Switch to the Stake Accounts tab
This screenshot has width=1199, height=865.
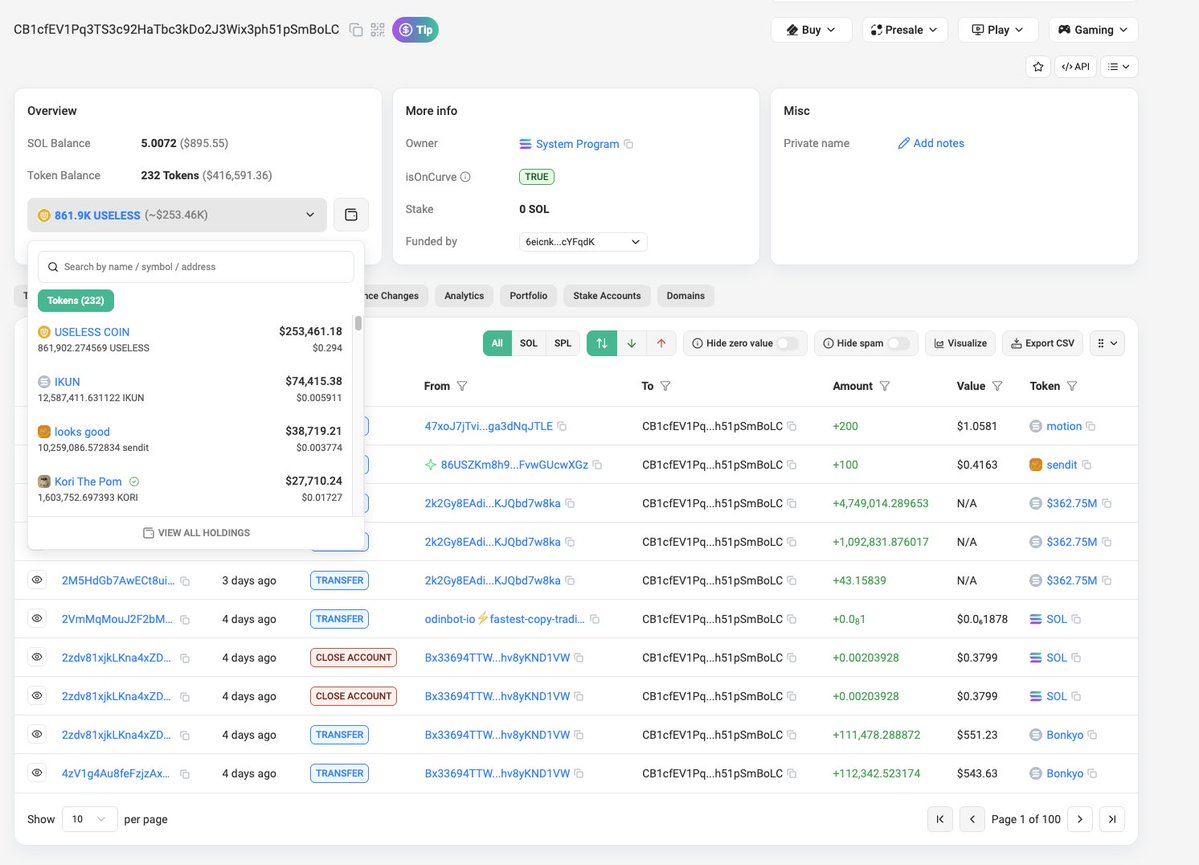[x=607, y=296]
